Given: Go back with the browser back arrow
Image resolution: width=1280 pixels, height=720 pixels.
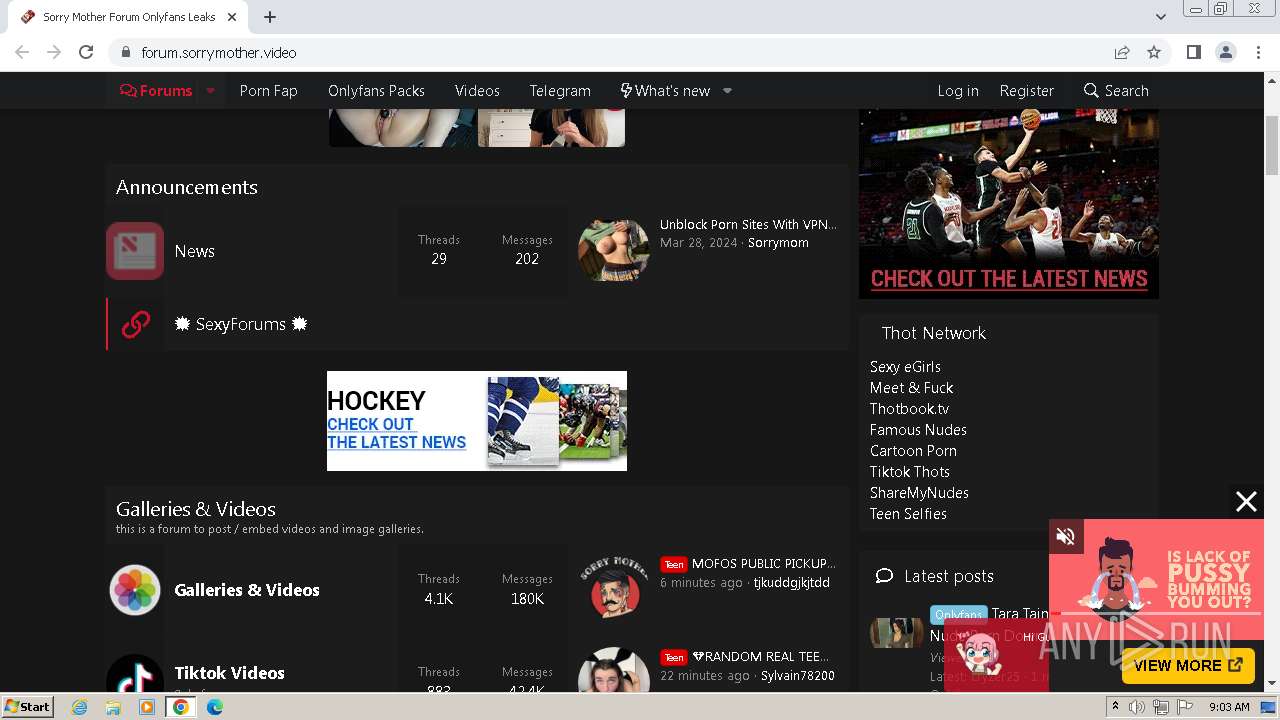Looking at the screenshot, I should click(x=22, y=52).
